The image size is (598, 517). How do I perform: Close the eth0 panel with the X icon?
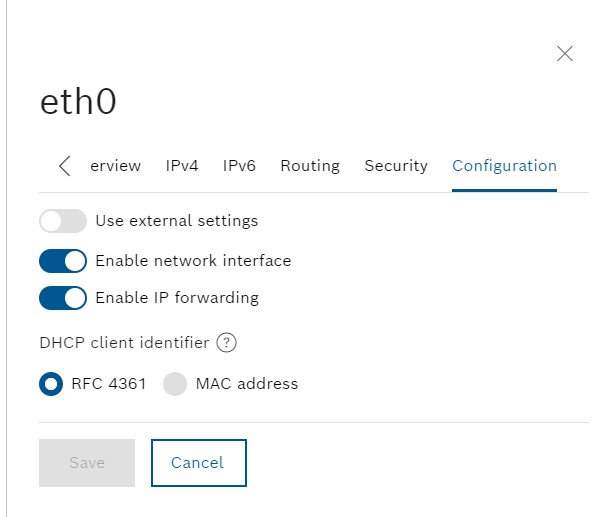tap(564, 53)
